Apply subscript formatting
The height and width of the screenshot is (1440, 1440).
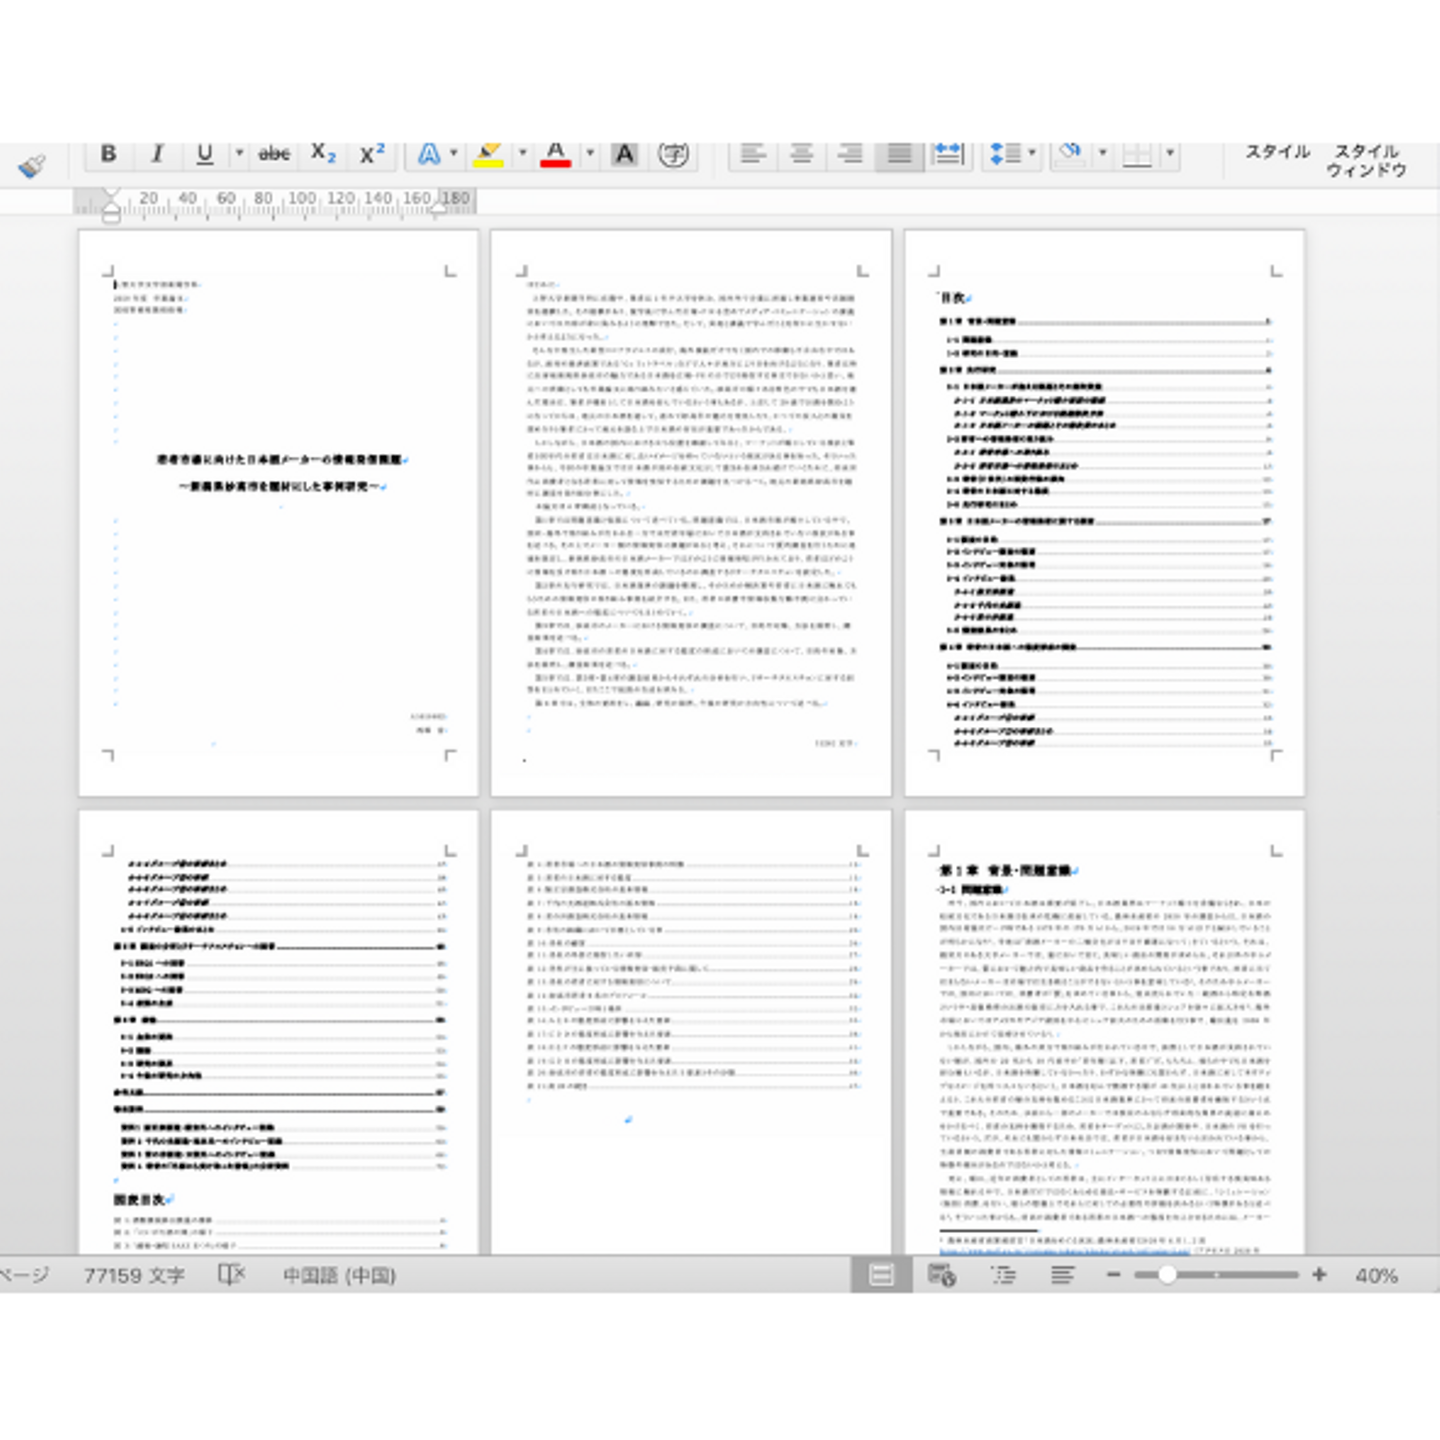323,154
